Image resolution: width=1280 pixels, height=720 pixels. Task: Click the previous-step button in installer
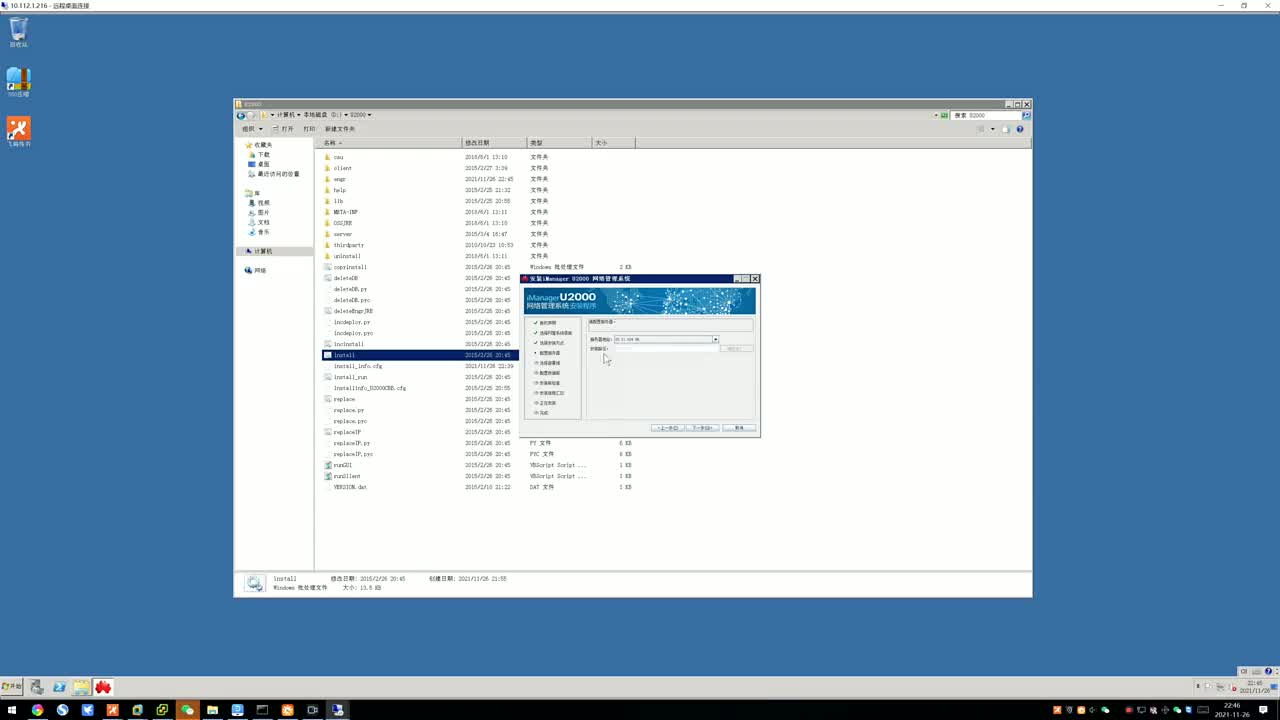668,428
